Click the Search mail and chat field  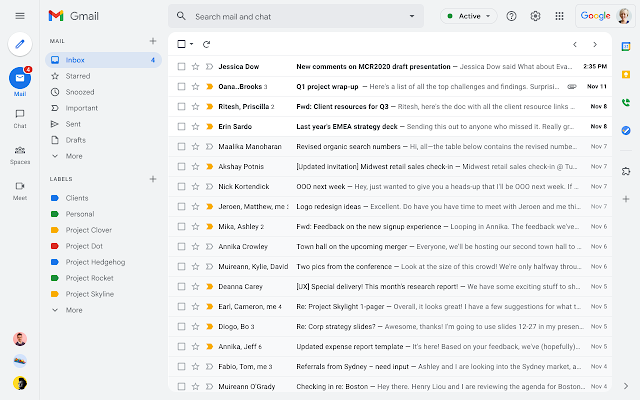tap(290, 16)
